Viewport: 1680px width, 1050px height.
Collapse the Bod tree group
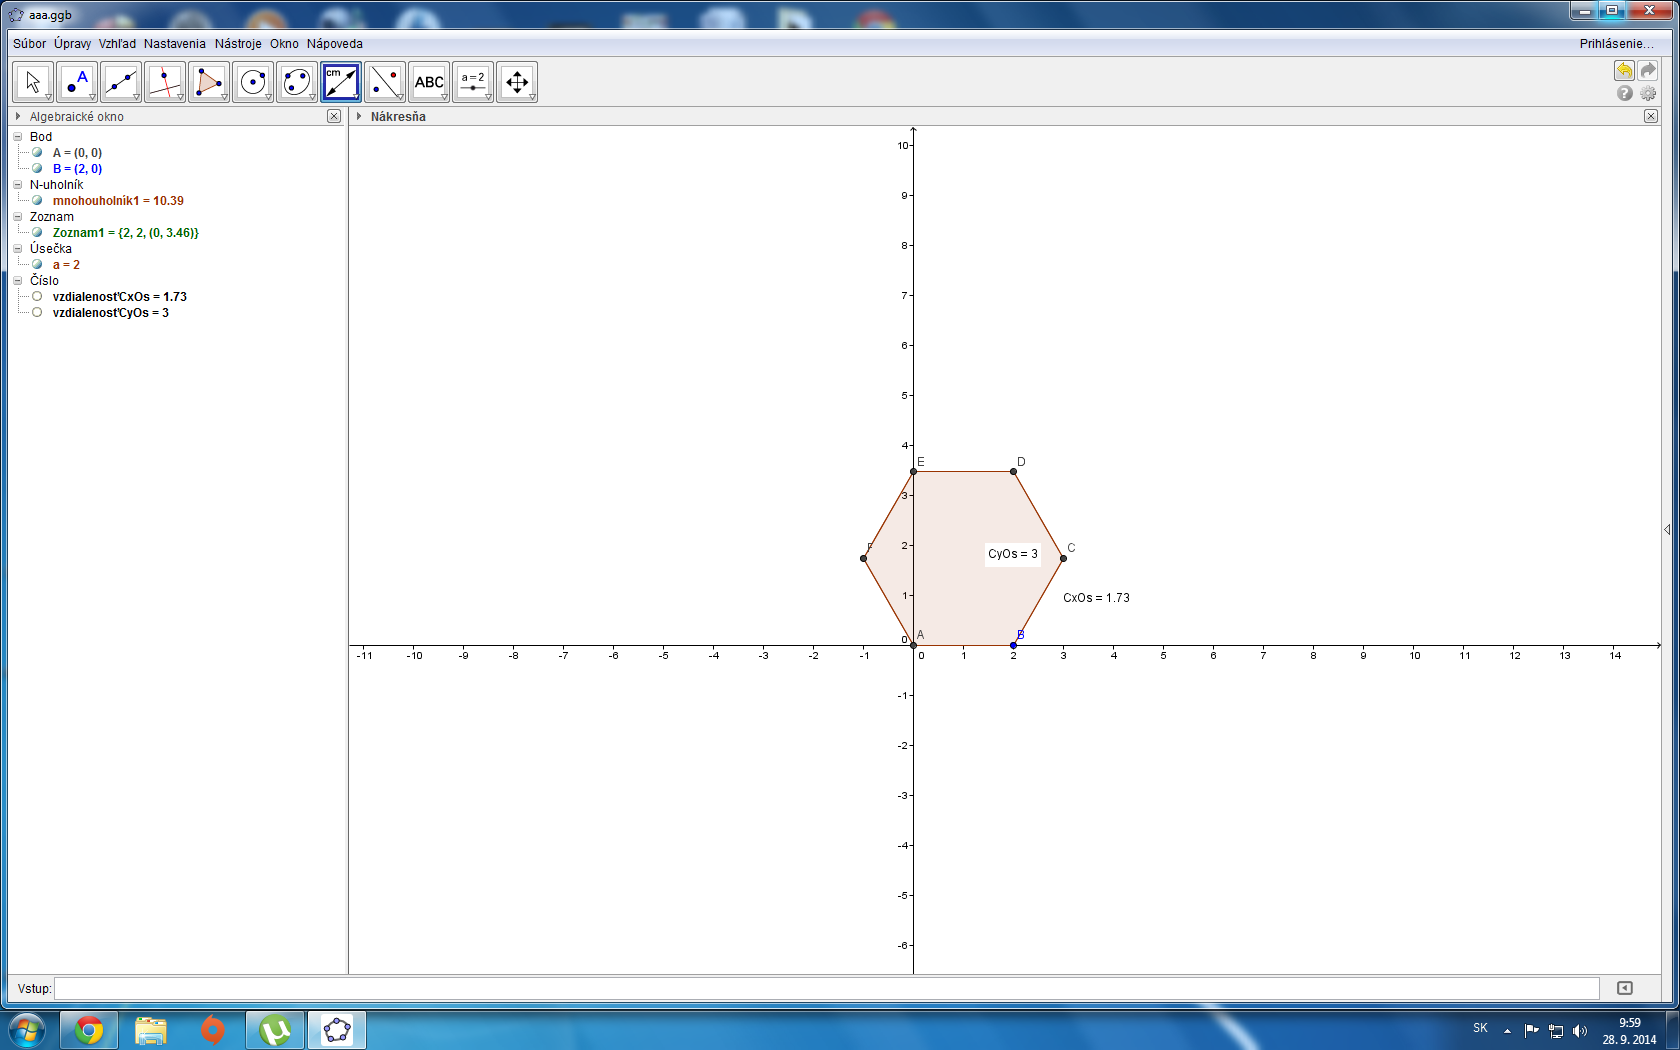[x=18, y=136]
